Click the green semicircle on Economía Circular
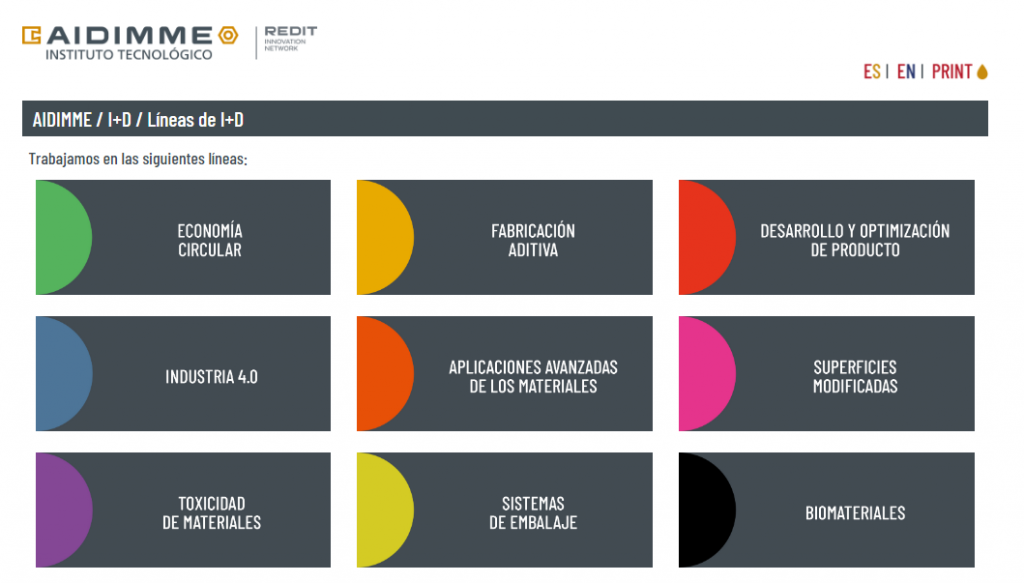Viewport: 1024px width, 583px height. click(x=64, y=237)
